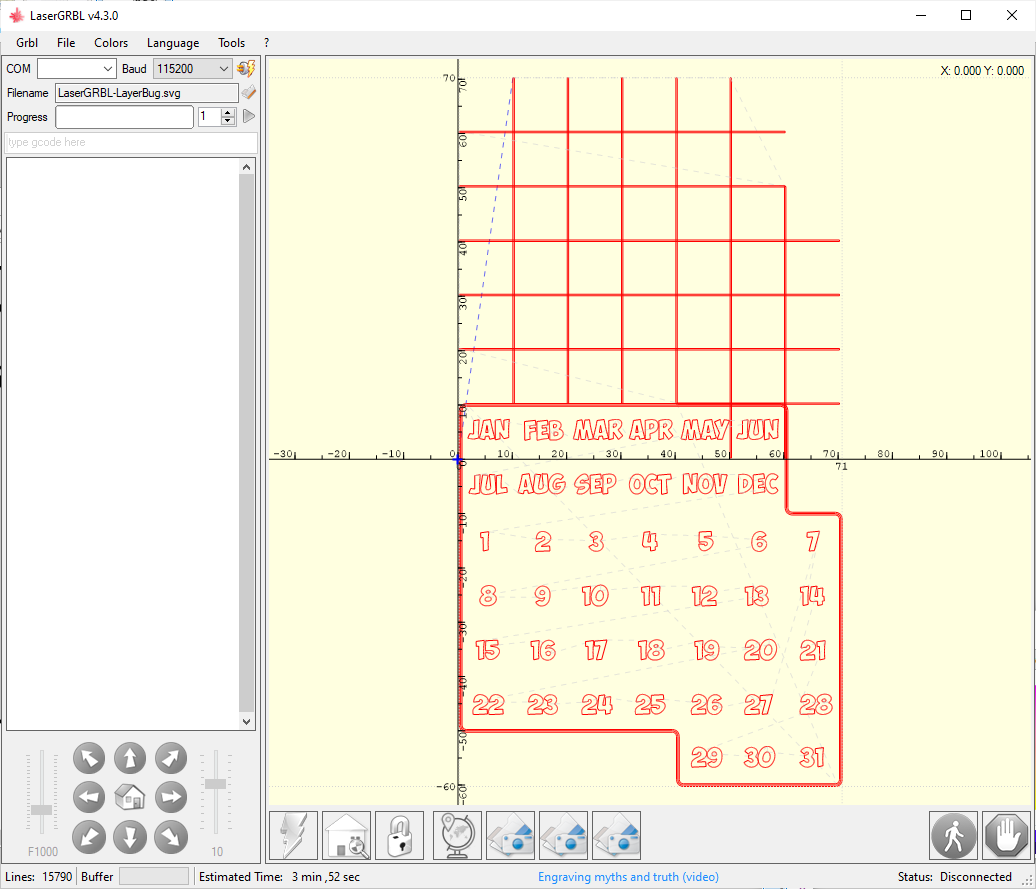1036x889 pixels.
Task: Click the Connect plug icon beside Baud
Action: tap(246, 69)
